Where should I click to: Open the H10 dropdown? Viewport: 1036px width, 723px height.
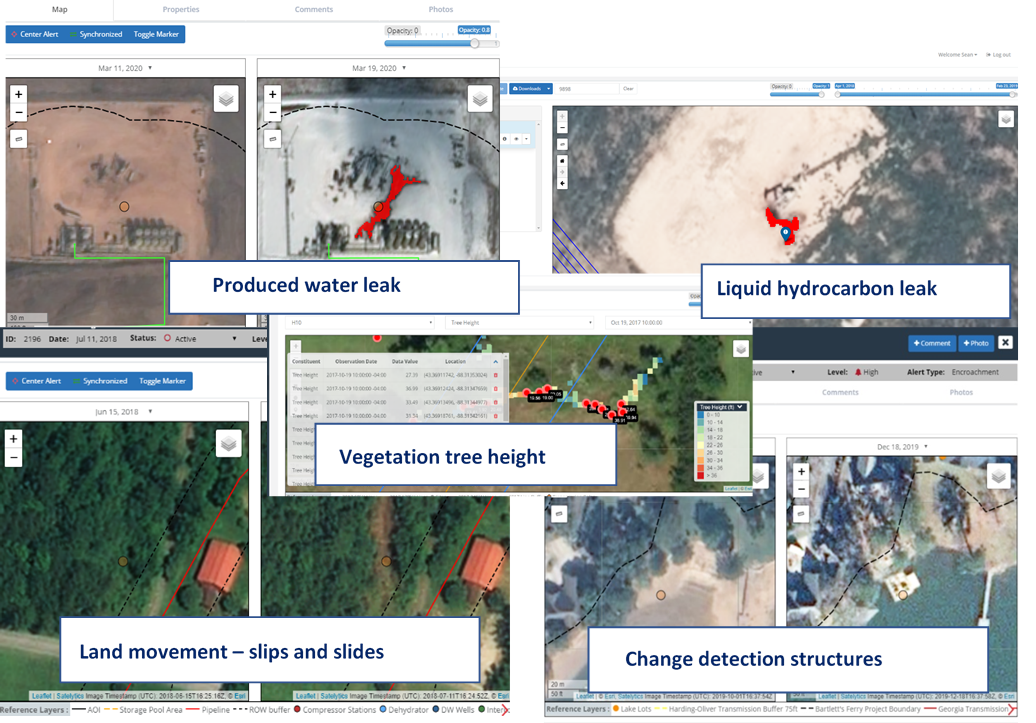pyautogui.click(x=361, y=323)
